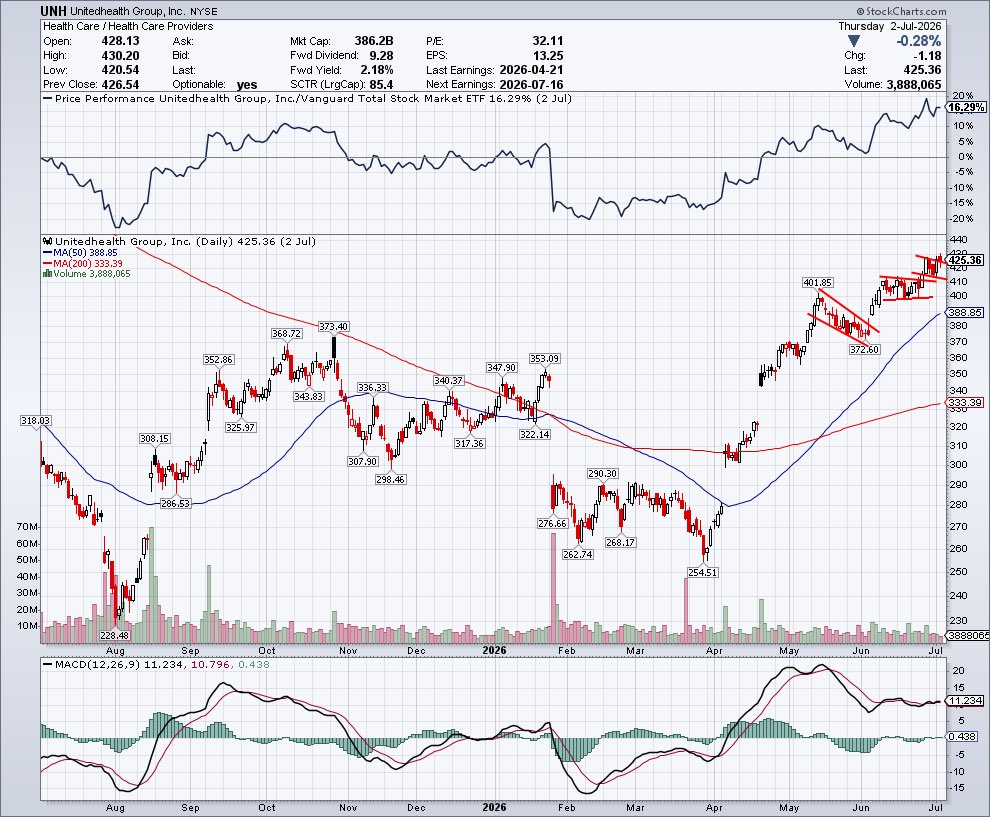Click the 268.17 price label
Image resolution: width=990 pixels, height=817 pixels.
click(620, 542)
